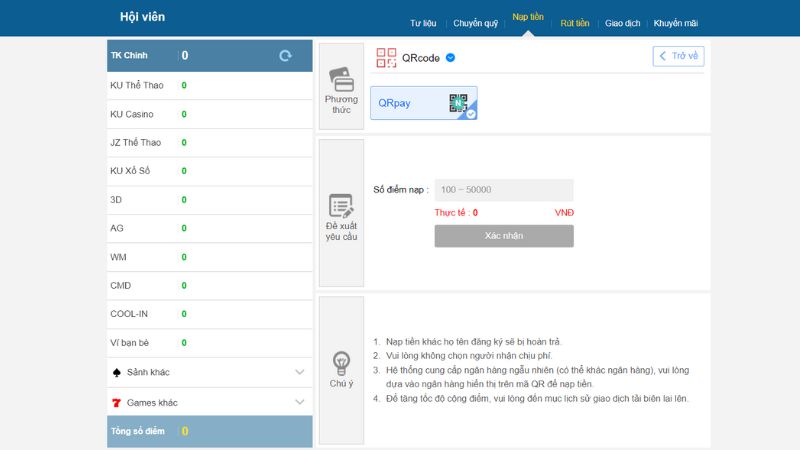Select the KU Casino wallet row
The height and width of the screenshot is (450, 800).
[x=210, y=114]
